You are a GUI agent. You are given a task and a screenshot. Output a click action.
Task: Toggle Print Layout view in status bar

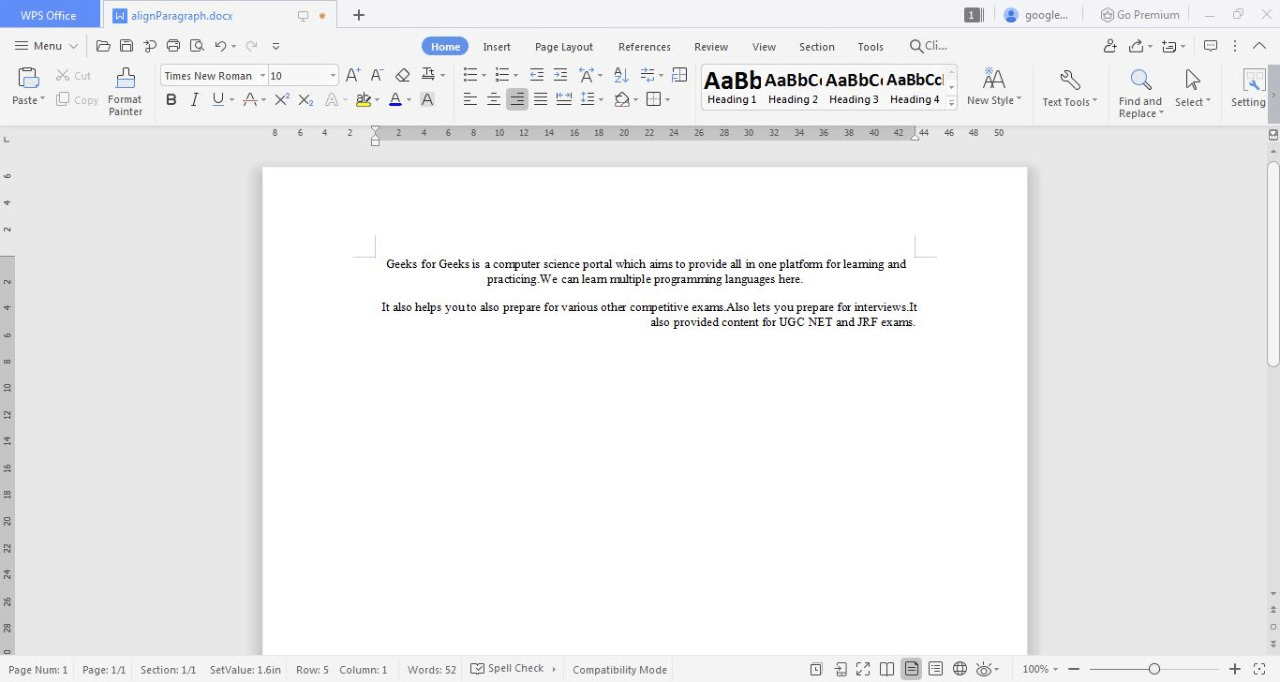(x=911, y=669)
